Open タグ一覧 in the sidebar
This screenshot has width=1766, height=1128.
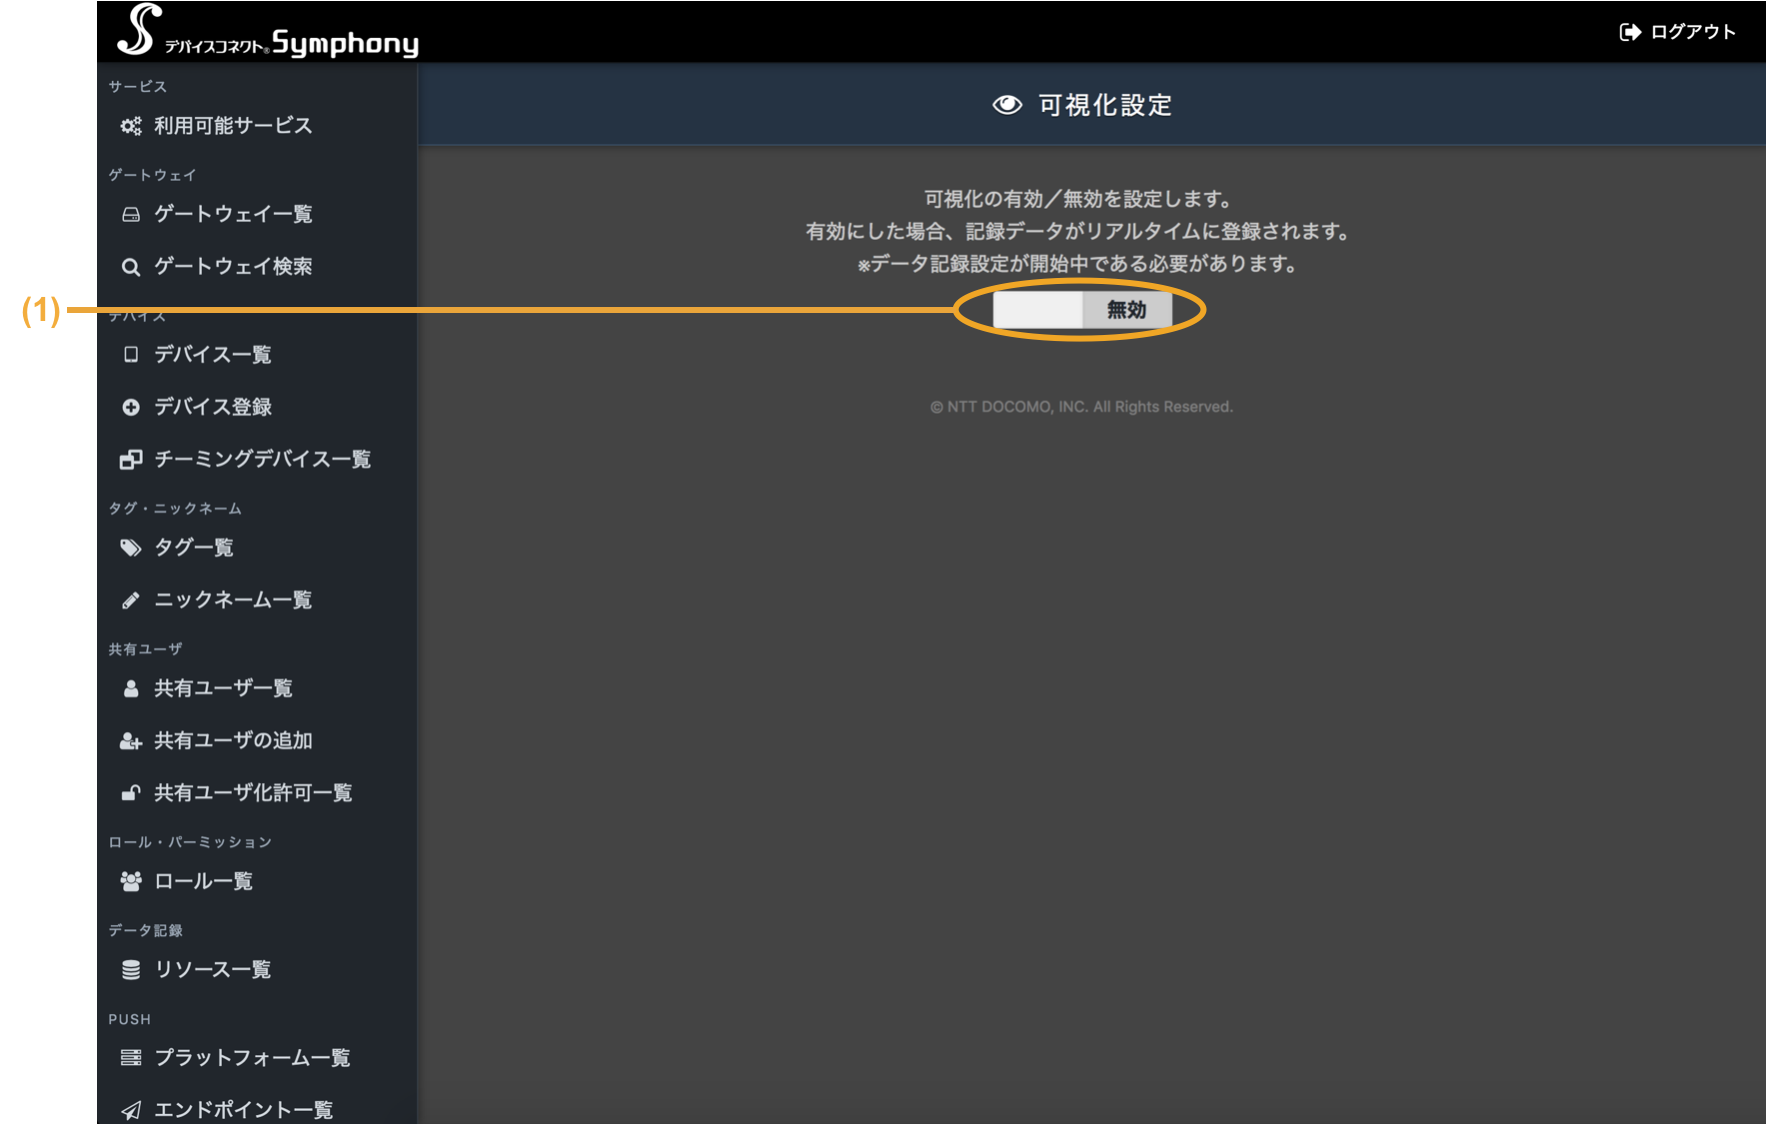(x=193, y=547)
